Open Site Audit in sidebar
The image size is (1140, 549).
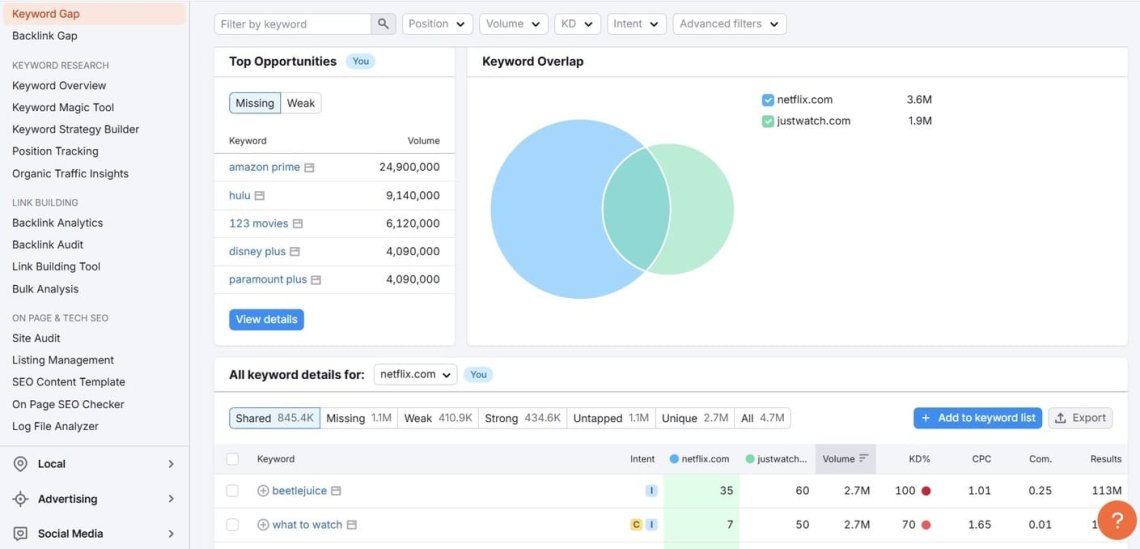36,338
